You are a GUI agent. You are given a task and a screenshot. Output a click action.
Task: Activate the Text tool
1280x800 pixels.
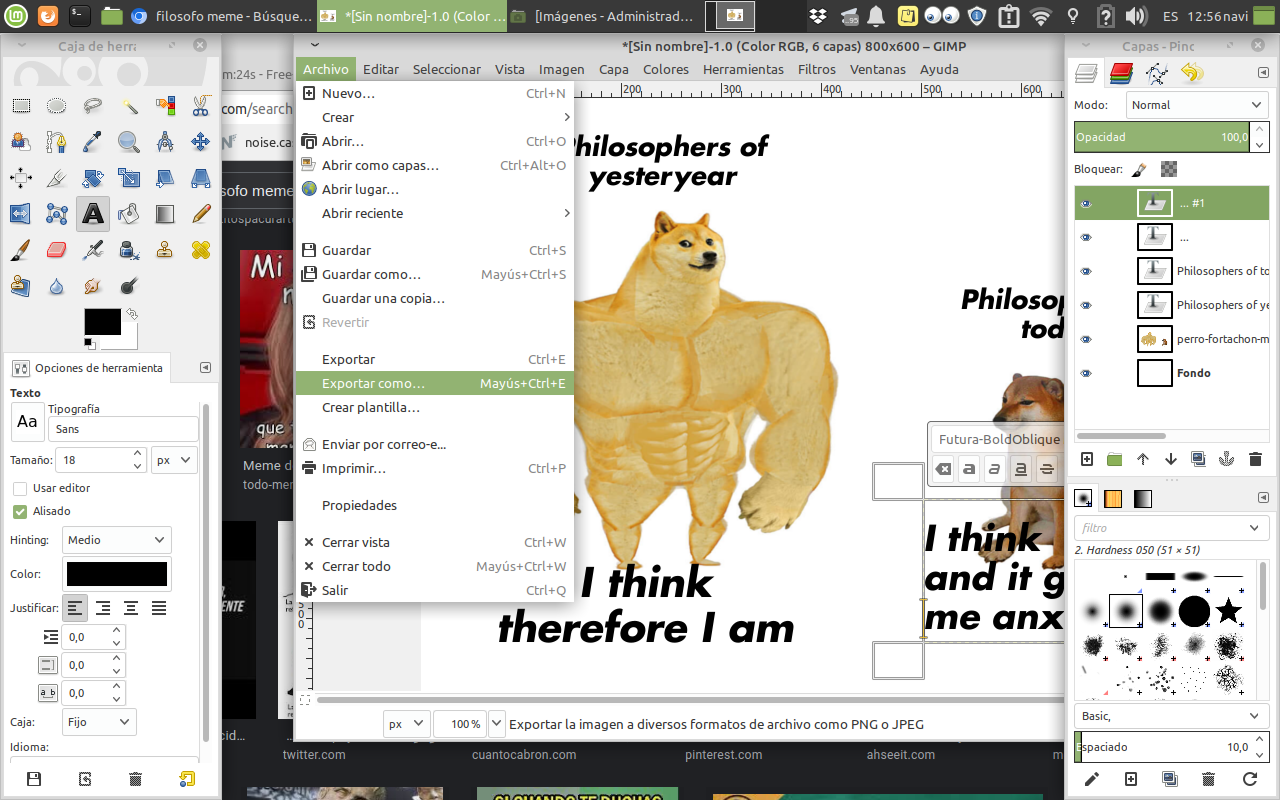click(93, 214)
